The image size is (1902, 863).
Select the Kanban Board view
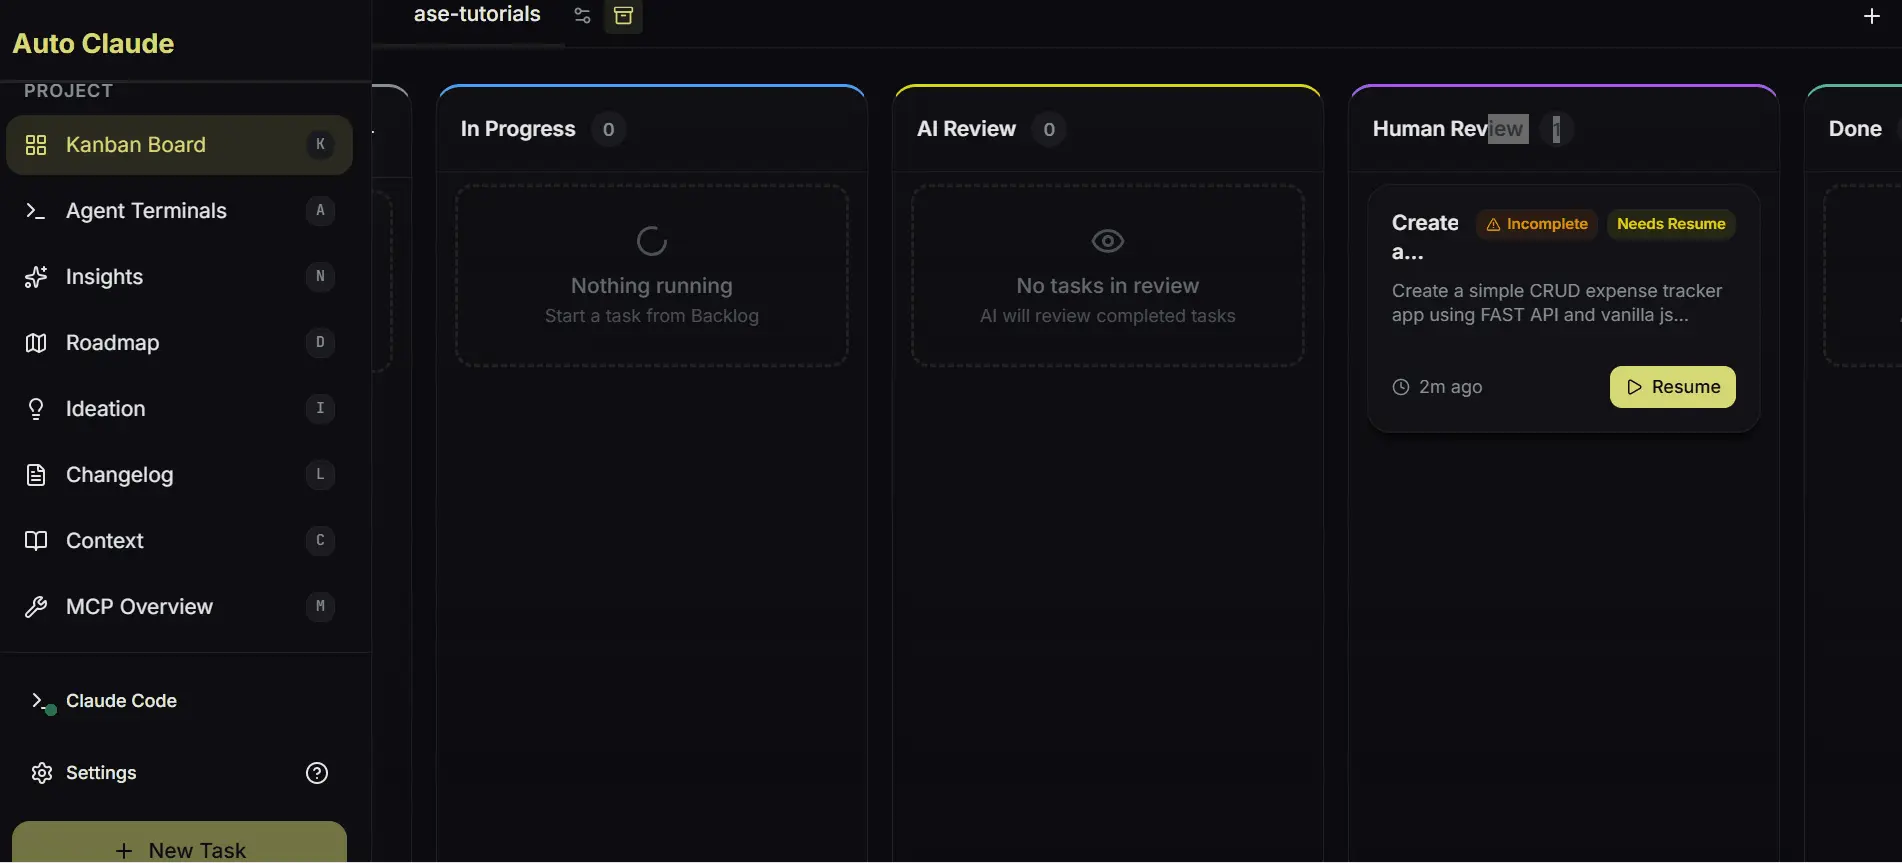(x=135, y=145)
